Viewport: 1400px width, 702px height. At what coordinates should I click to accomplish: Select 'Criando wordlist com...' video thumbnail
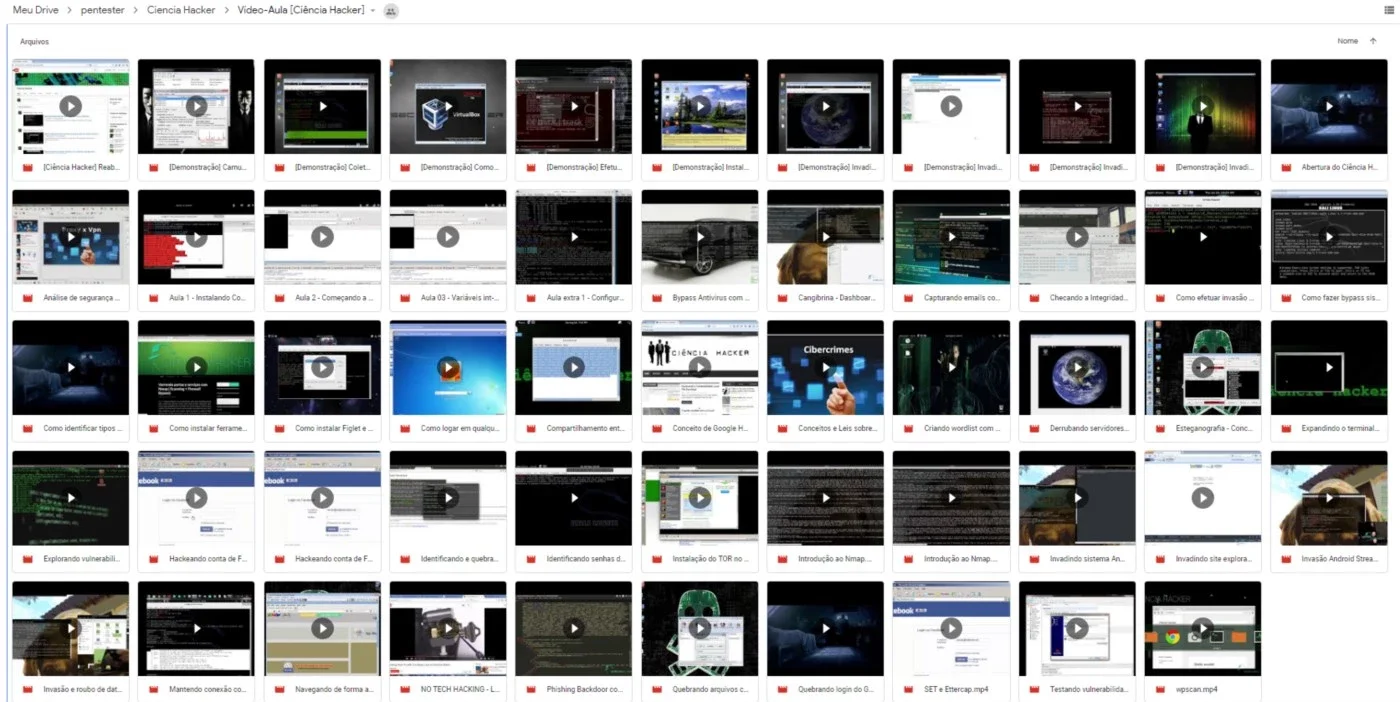pos(951,367)
